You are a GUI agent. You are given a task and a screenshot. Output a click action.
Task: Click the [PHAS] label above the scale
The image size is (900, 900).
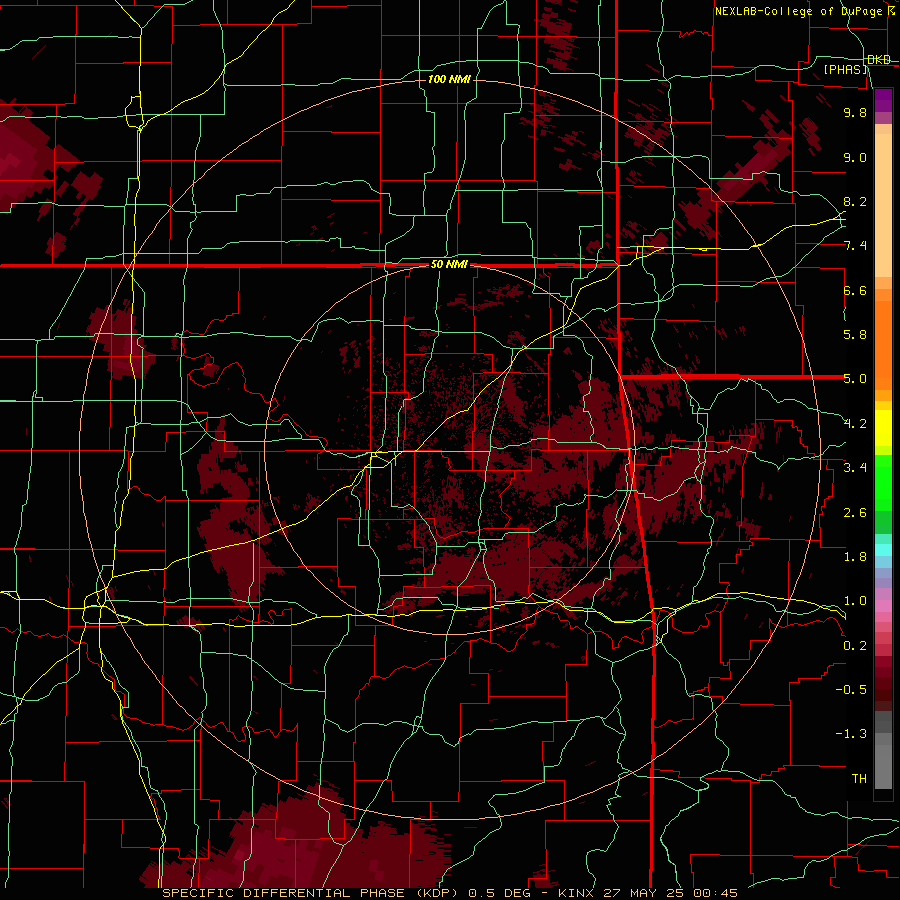(845, 69)
